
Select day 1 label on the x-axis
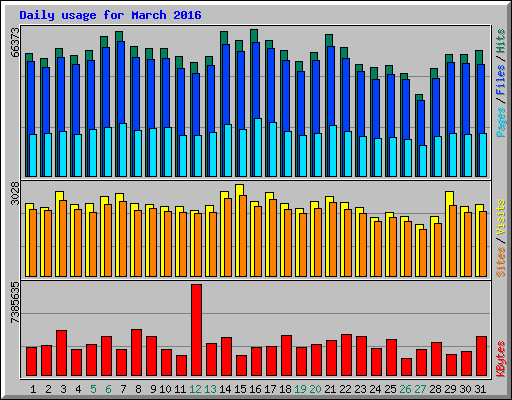click(33, 389)
